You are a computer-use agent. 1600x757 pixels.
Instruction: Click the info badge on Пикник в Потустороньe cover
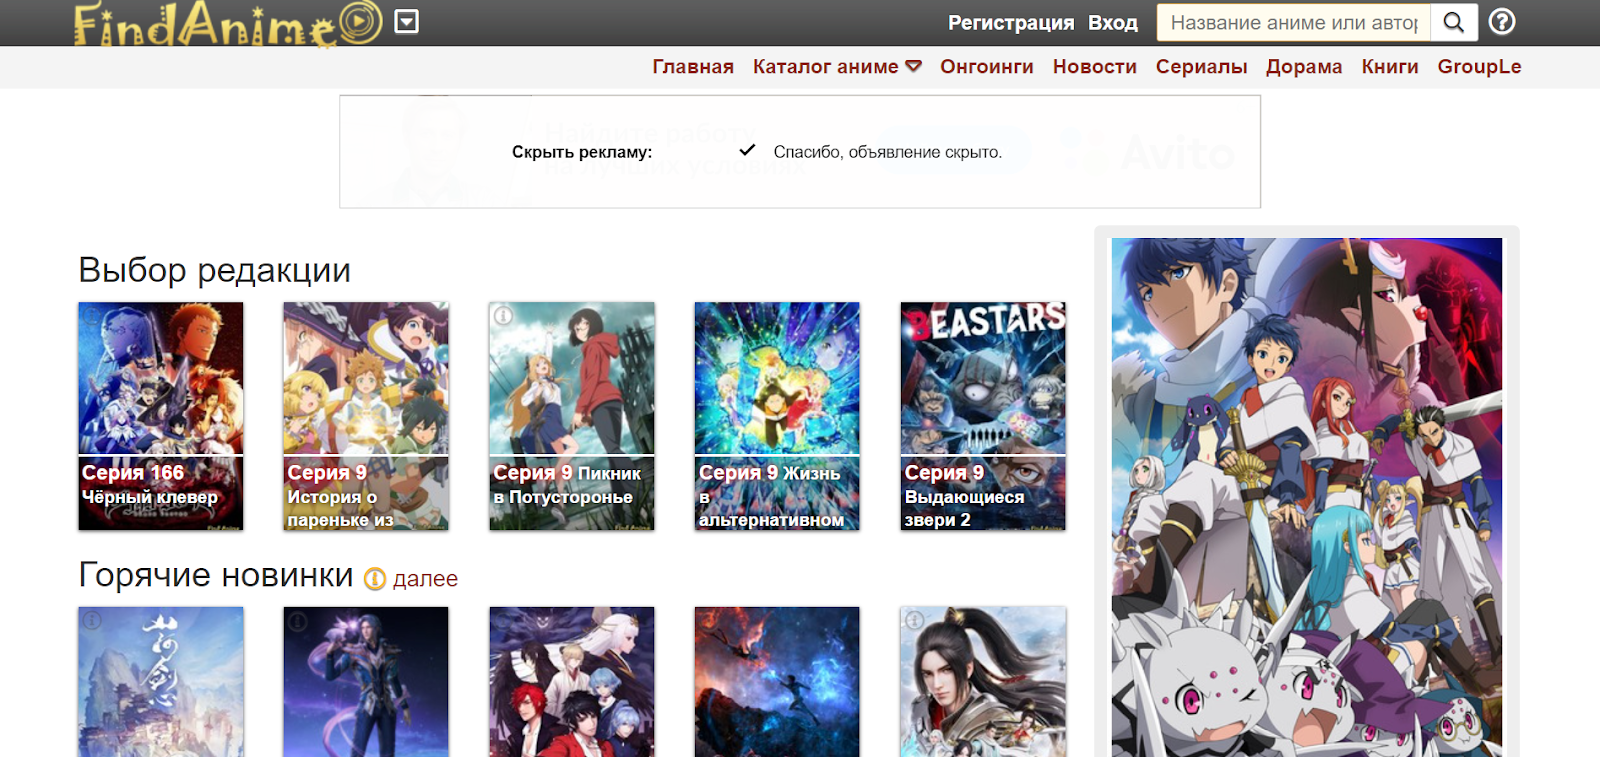[x=503, y=316]
